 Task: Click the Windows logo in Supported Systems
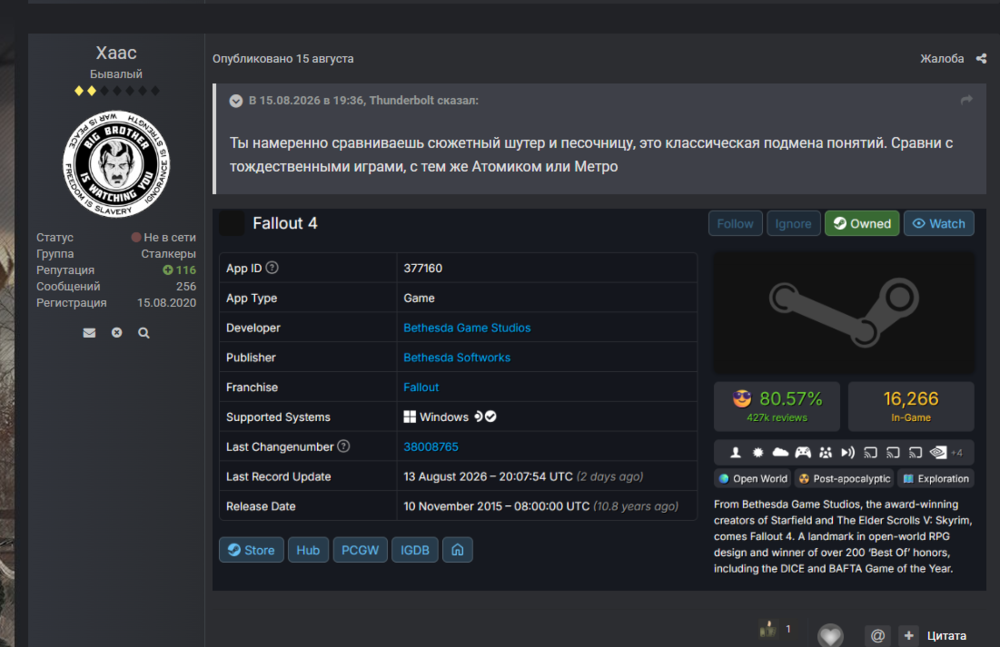tap(409, 417)
